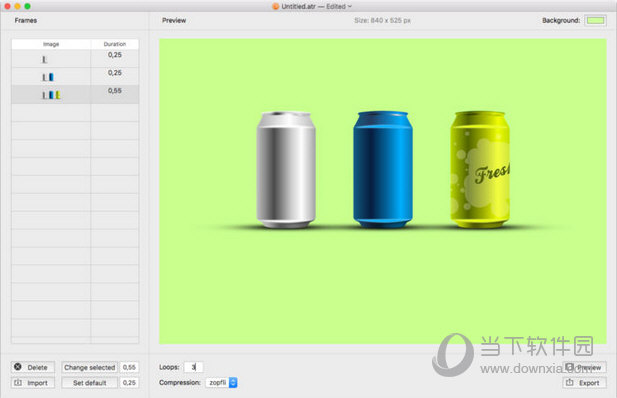Image resolution: width=617 pixels, height=398 pixels.
Task: Click the default duration field beside Set default
Action: pyautogui.click(x=129, y=383)
